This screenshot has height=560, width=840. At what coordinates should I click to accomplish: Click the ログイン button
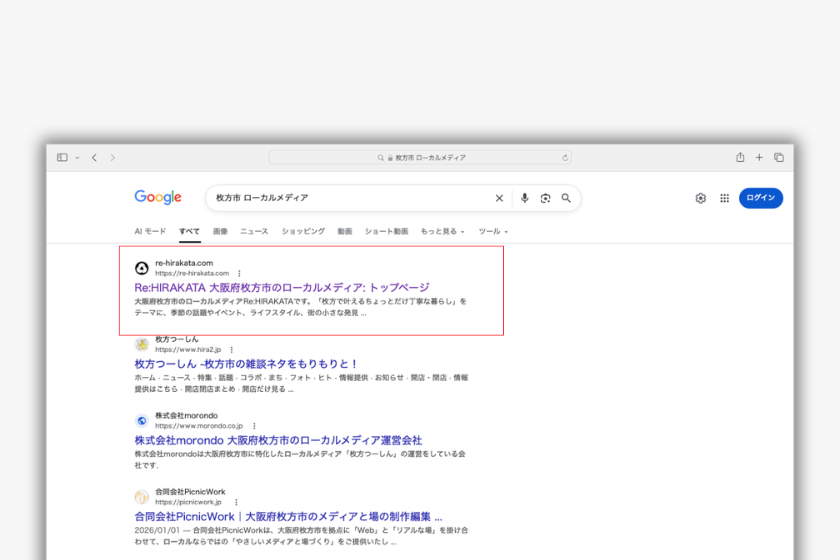coord(761,198)
